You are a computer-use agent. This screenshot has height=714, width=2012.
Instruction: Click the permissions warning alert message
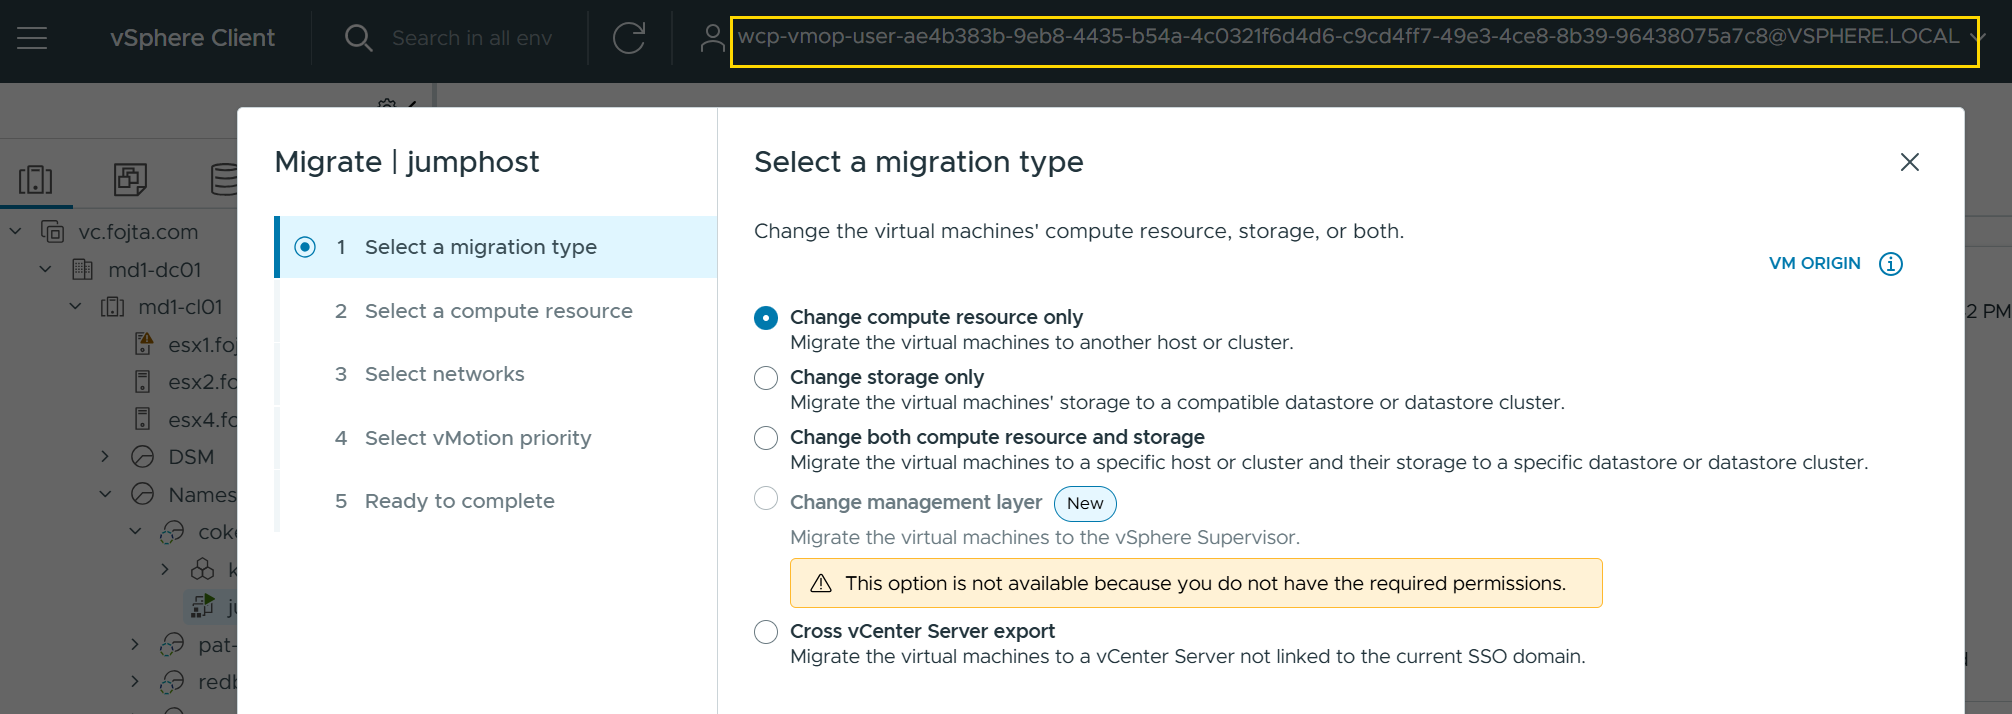tap(1196, 583)
